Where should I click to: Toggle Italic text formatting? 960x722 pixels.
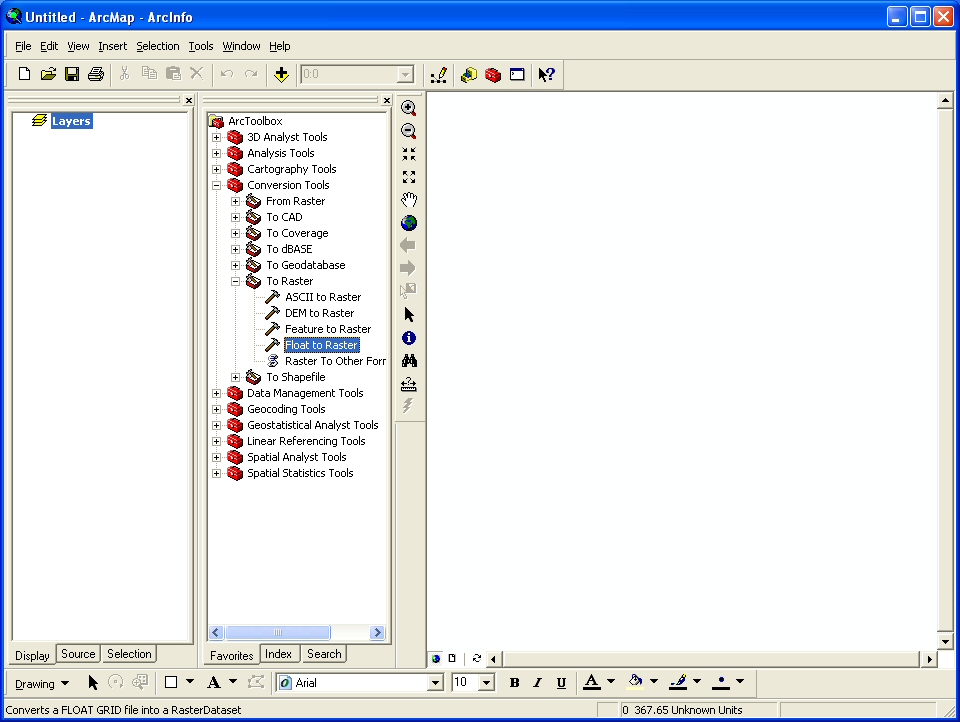(538, 682)
